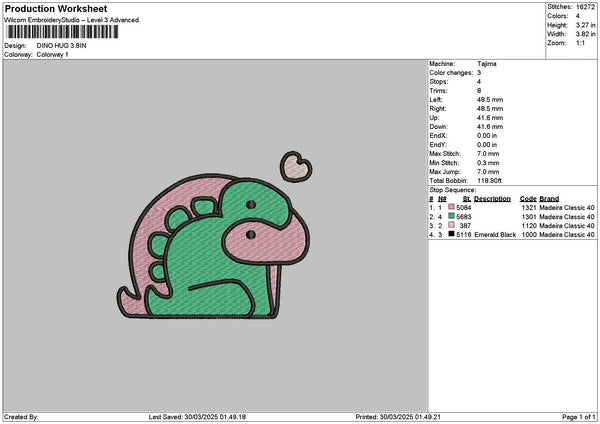Click the Machine value Tajima

point(487,64)
